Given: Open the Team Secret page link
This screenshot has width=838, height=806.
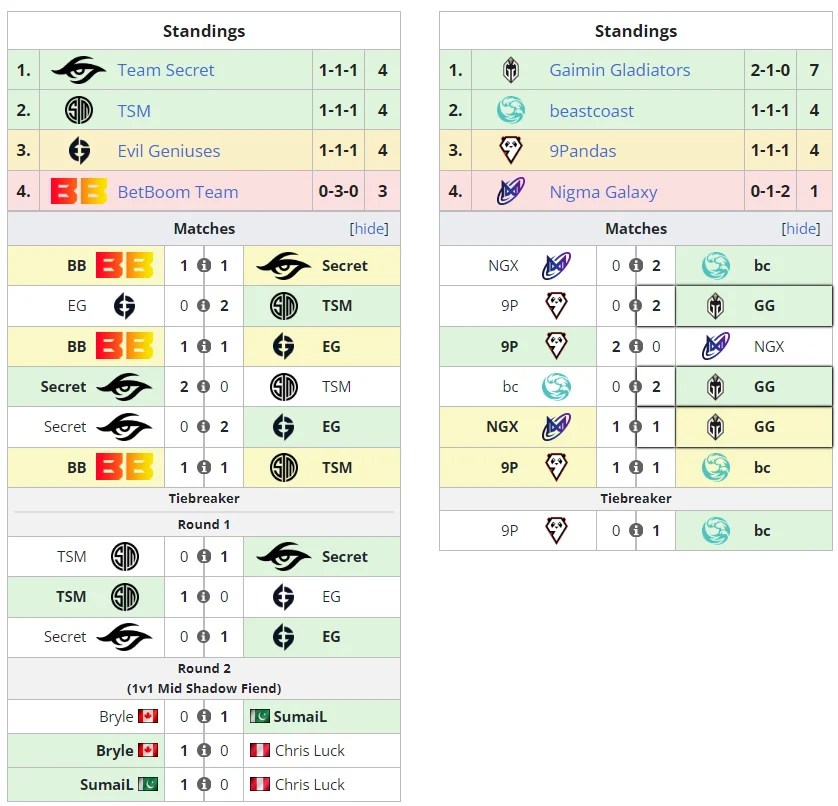Looking at the screenshot, I should click(x=166, y=70).
